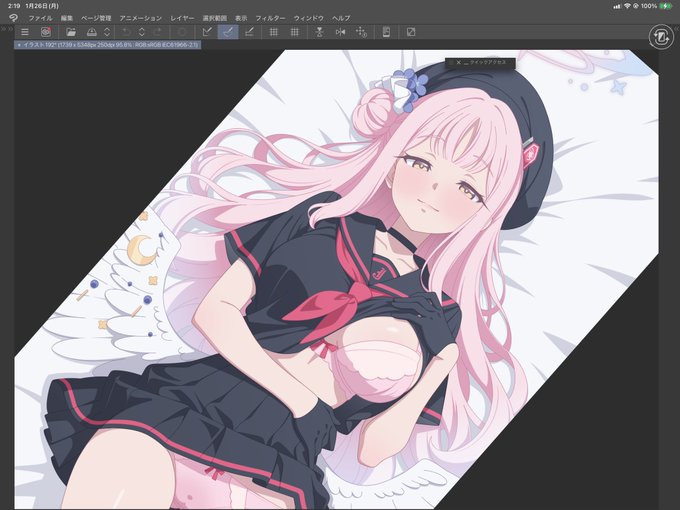The height and width of the screenshot is (510, 680).
Task: Open the アニメーション menu
Action: coord(141,18)
